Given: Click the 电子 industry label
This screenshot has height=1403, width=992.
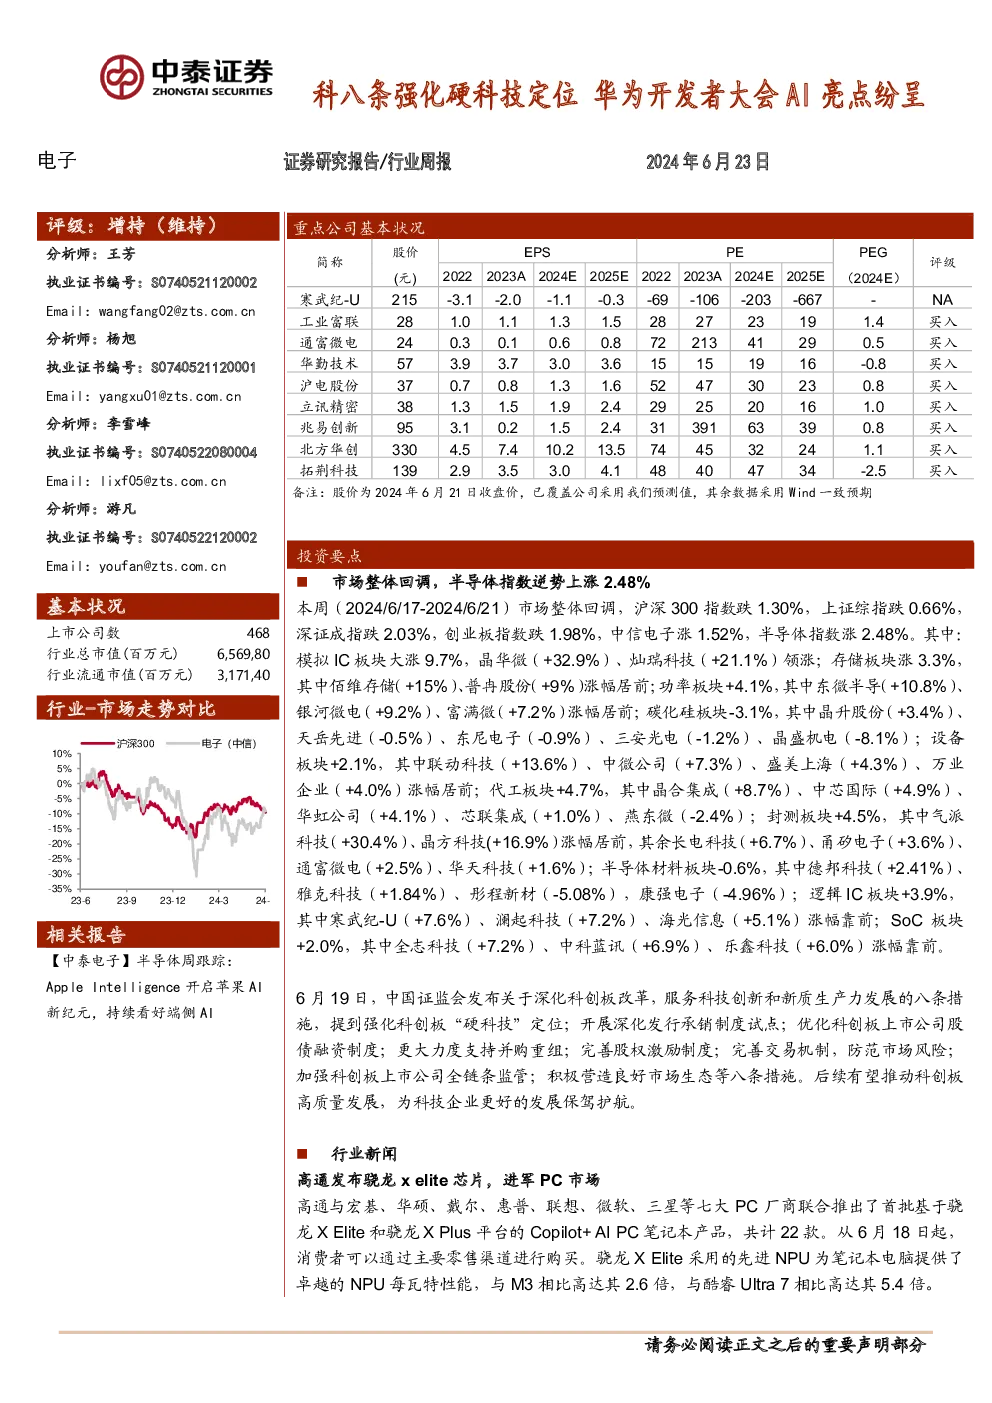Looking at the screenshot, I should [56, 161].
